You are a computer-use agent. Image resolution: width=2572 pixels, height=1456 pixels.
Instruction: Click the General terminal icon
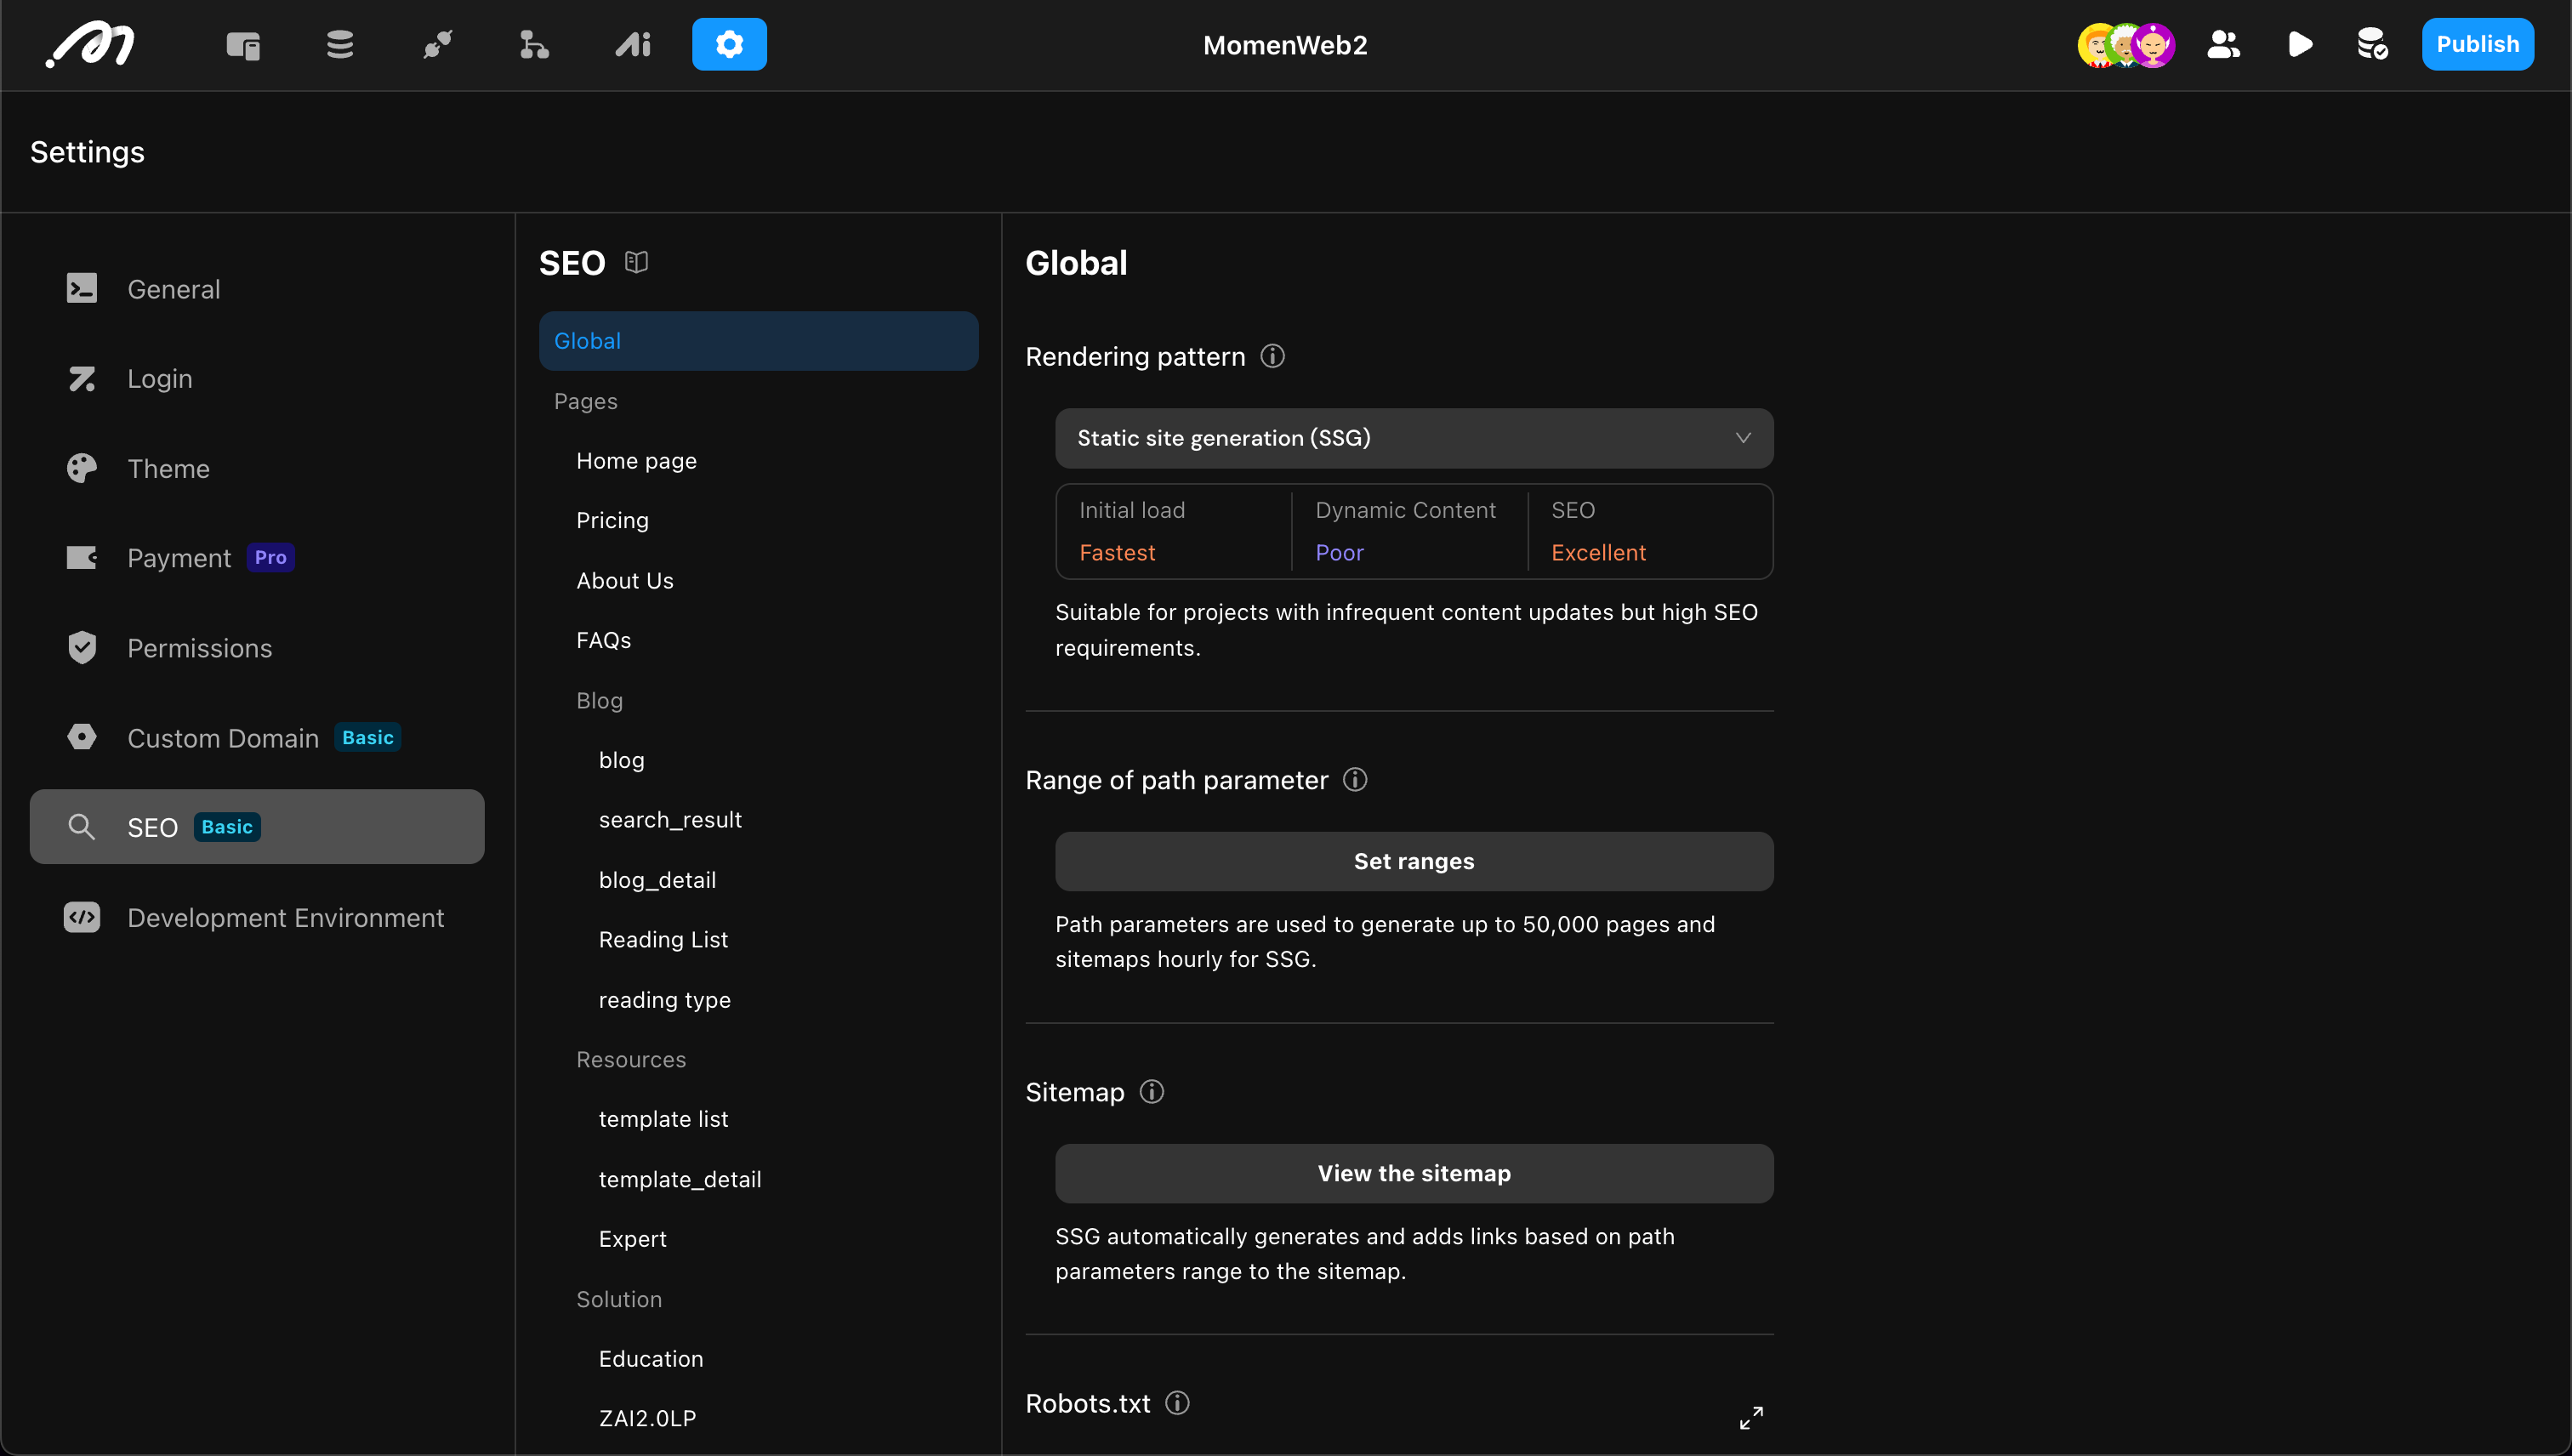[x=82, y=288]
